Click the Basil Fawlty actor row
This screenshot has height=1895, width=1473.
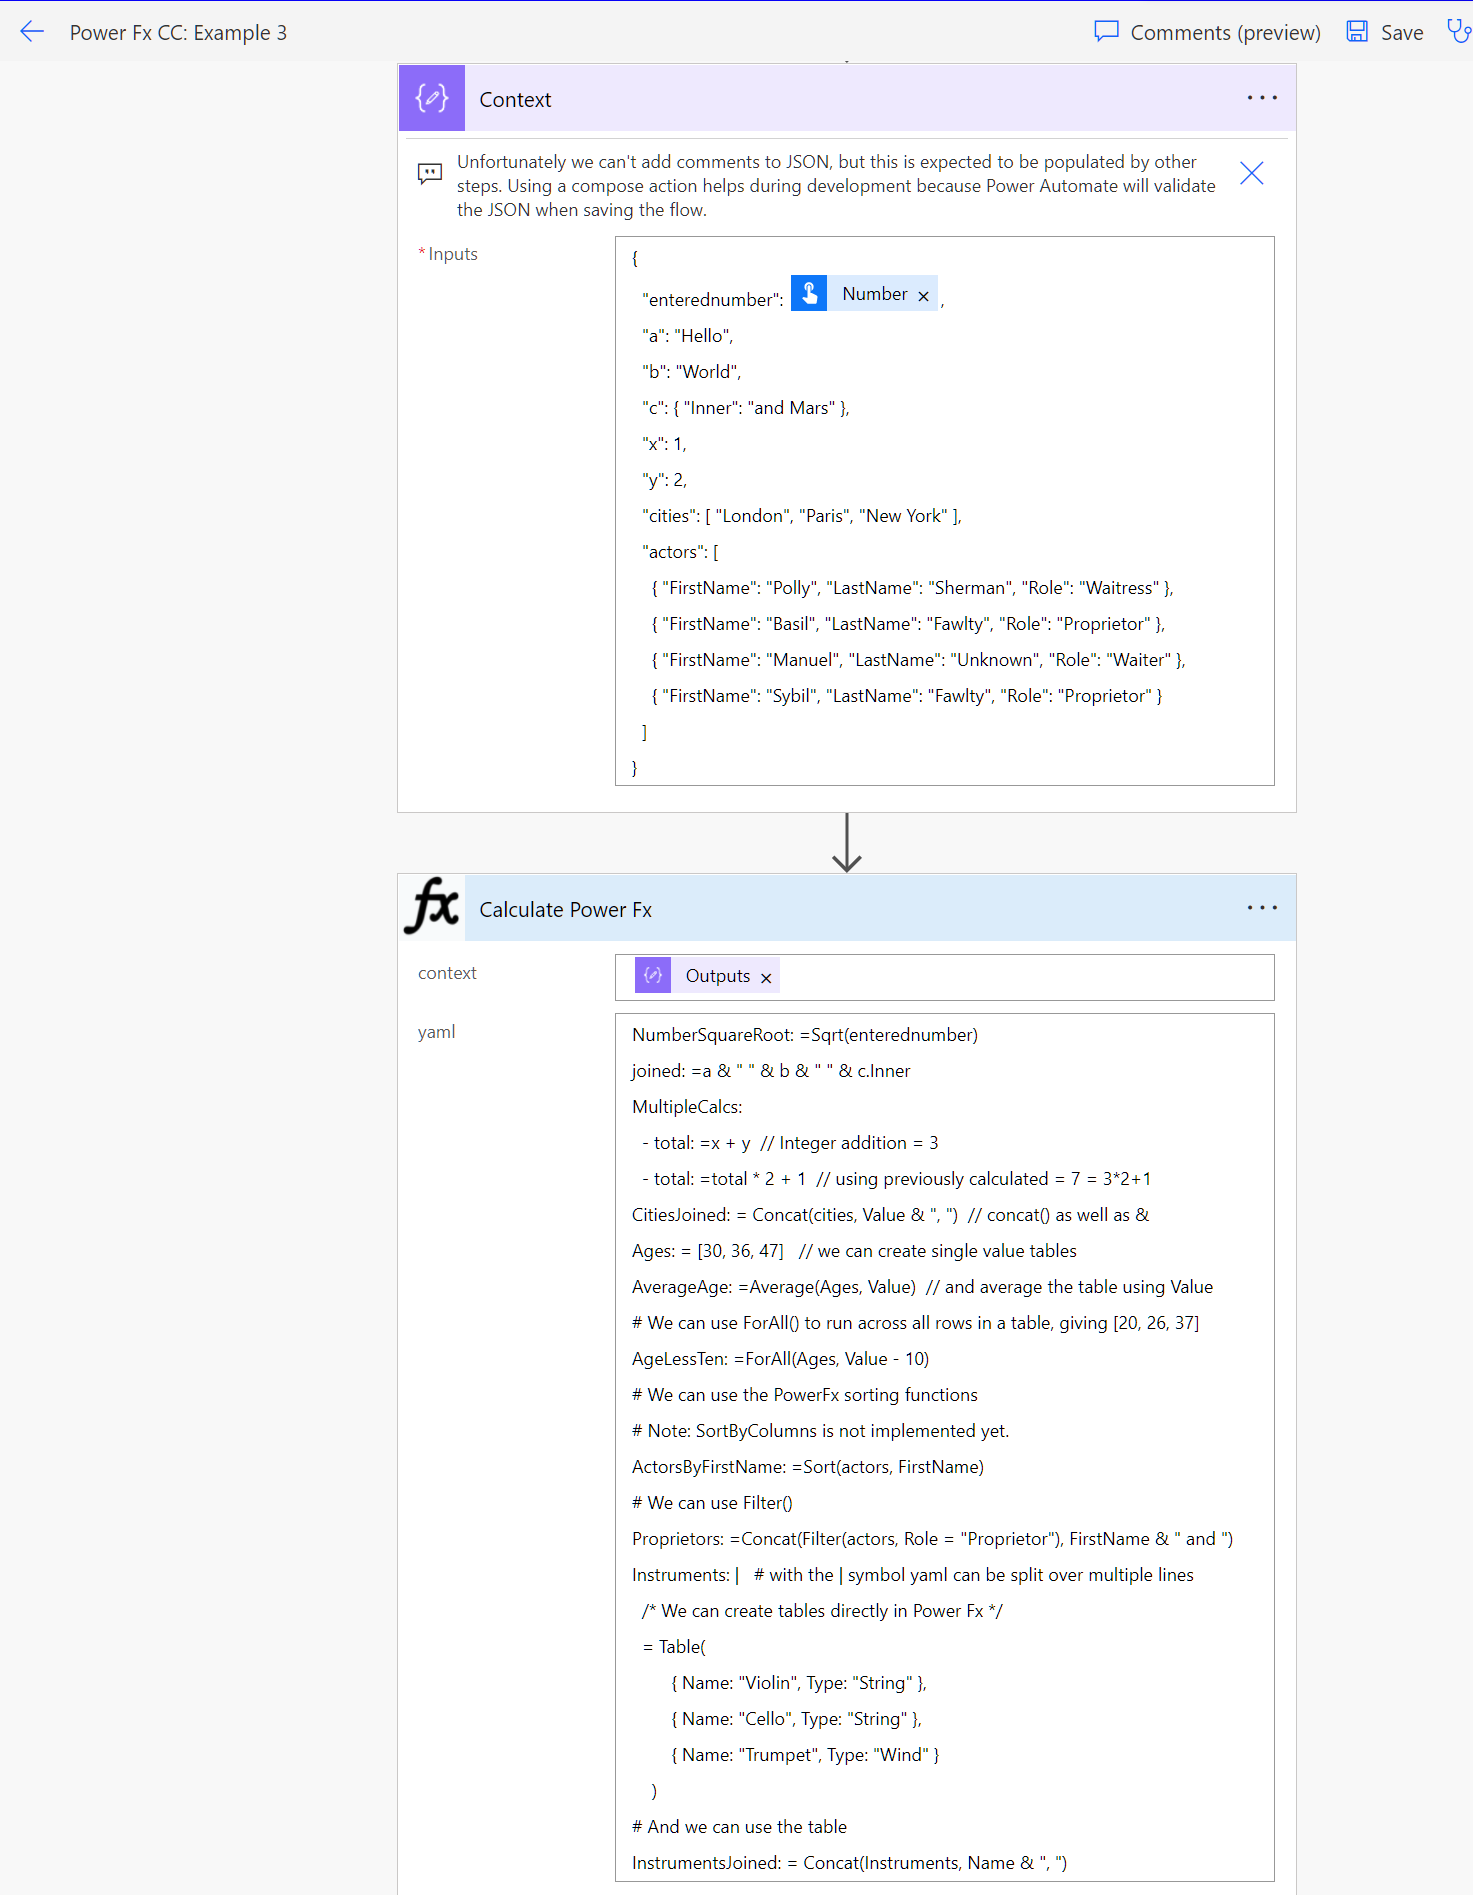tap(908, 624)
